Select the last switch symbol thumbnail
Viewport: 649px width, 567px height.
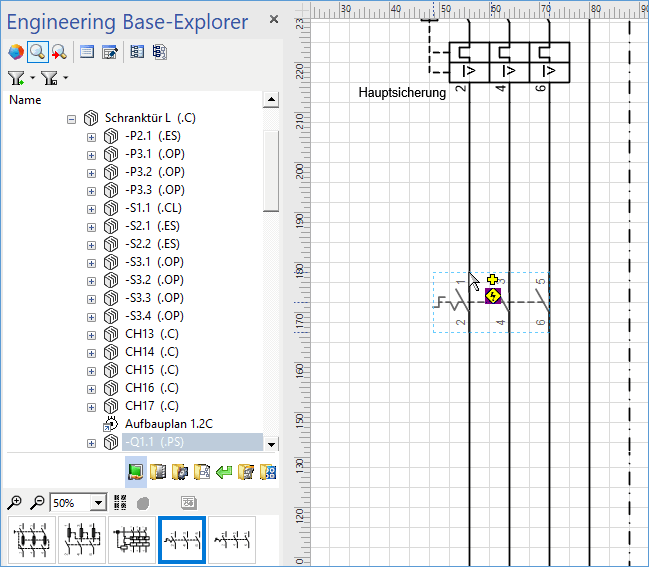(232, 540)
